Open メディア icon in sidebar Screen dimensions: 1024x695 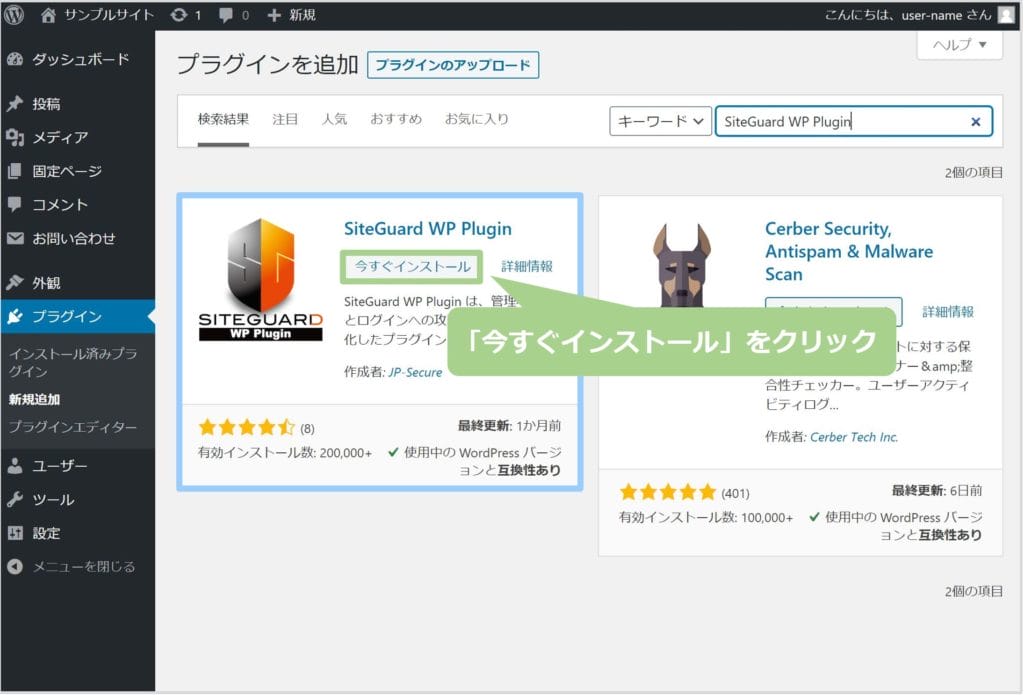pyautogui.click(x=15, y=137)
